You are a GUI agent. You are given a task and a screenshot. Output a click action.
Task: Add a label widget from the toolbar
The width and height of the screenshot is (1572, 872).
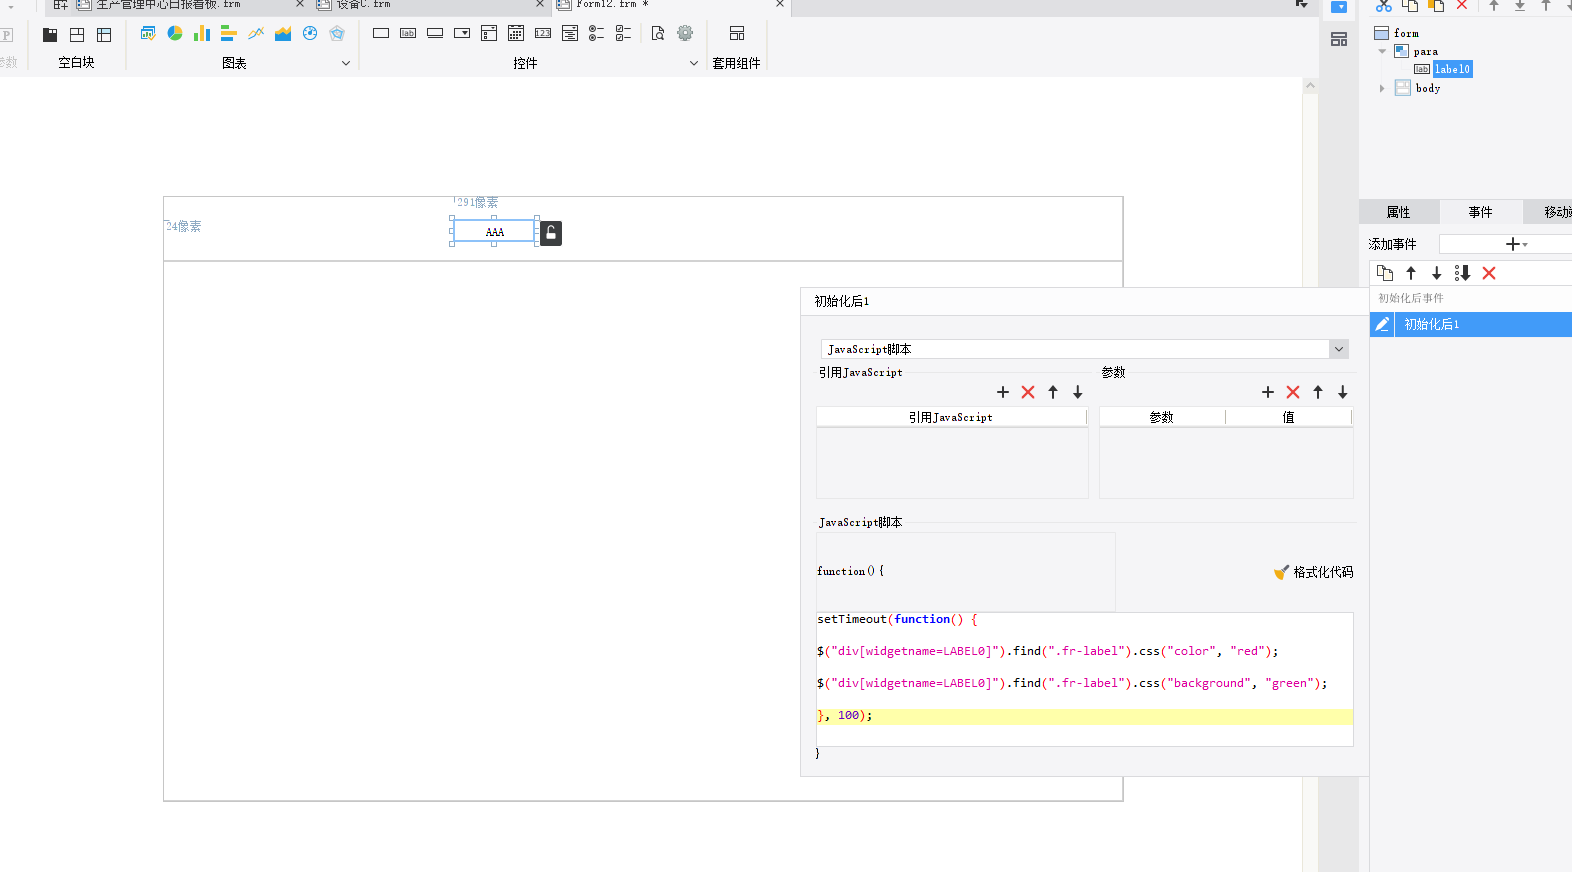(408, 33)
